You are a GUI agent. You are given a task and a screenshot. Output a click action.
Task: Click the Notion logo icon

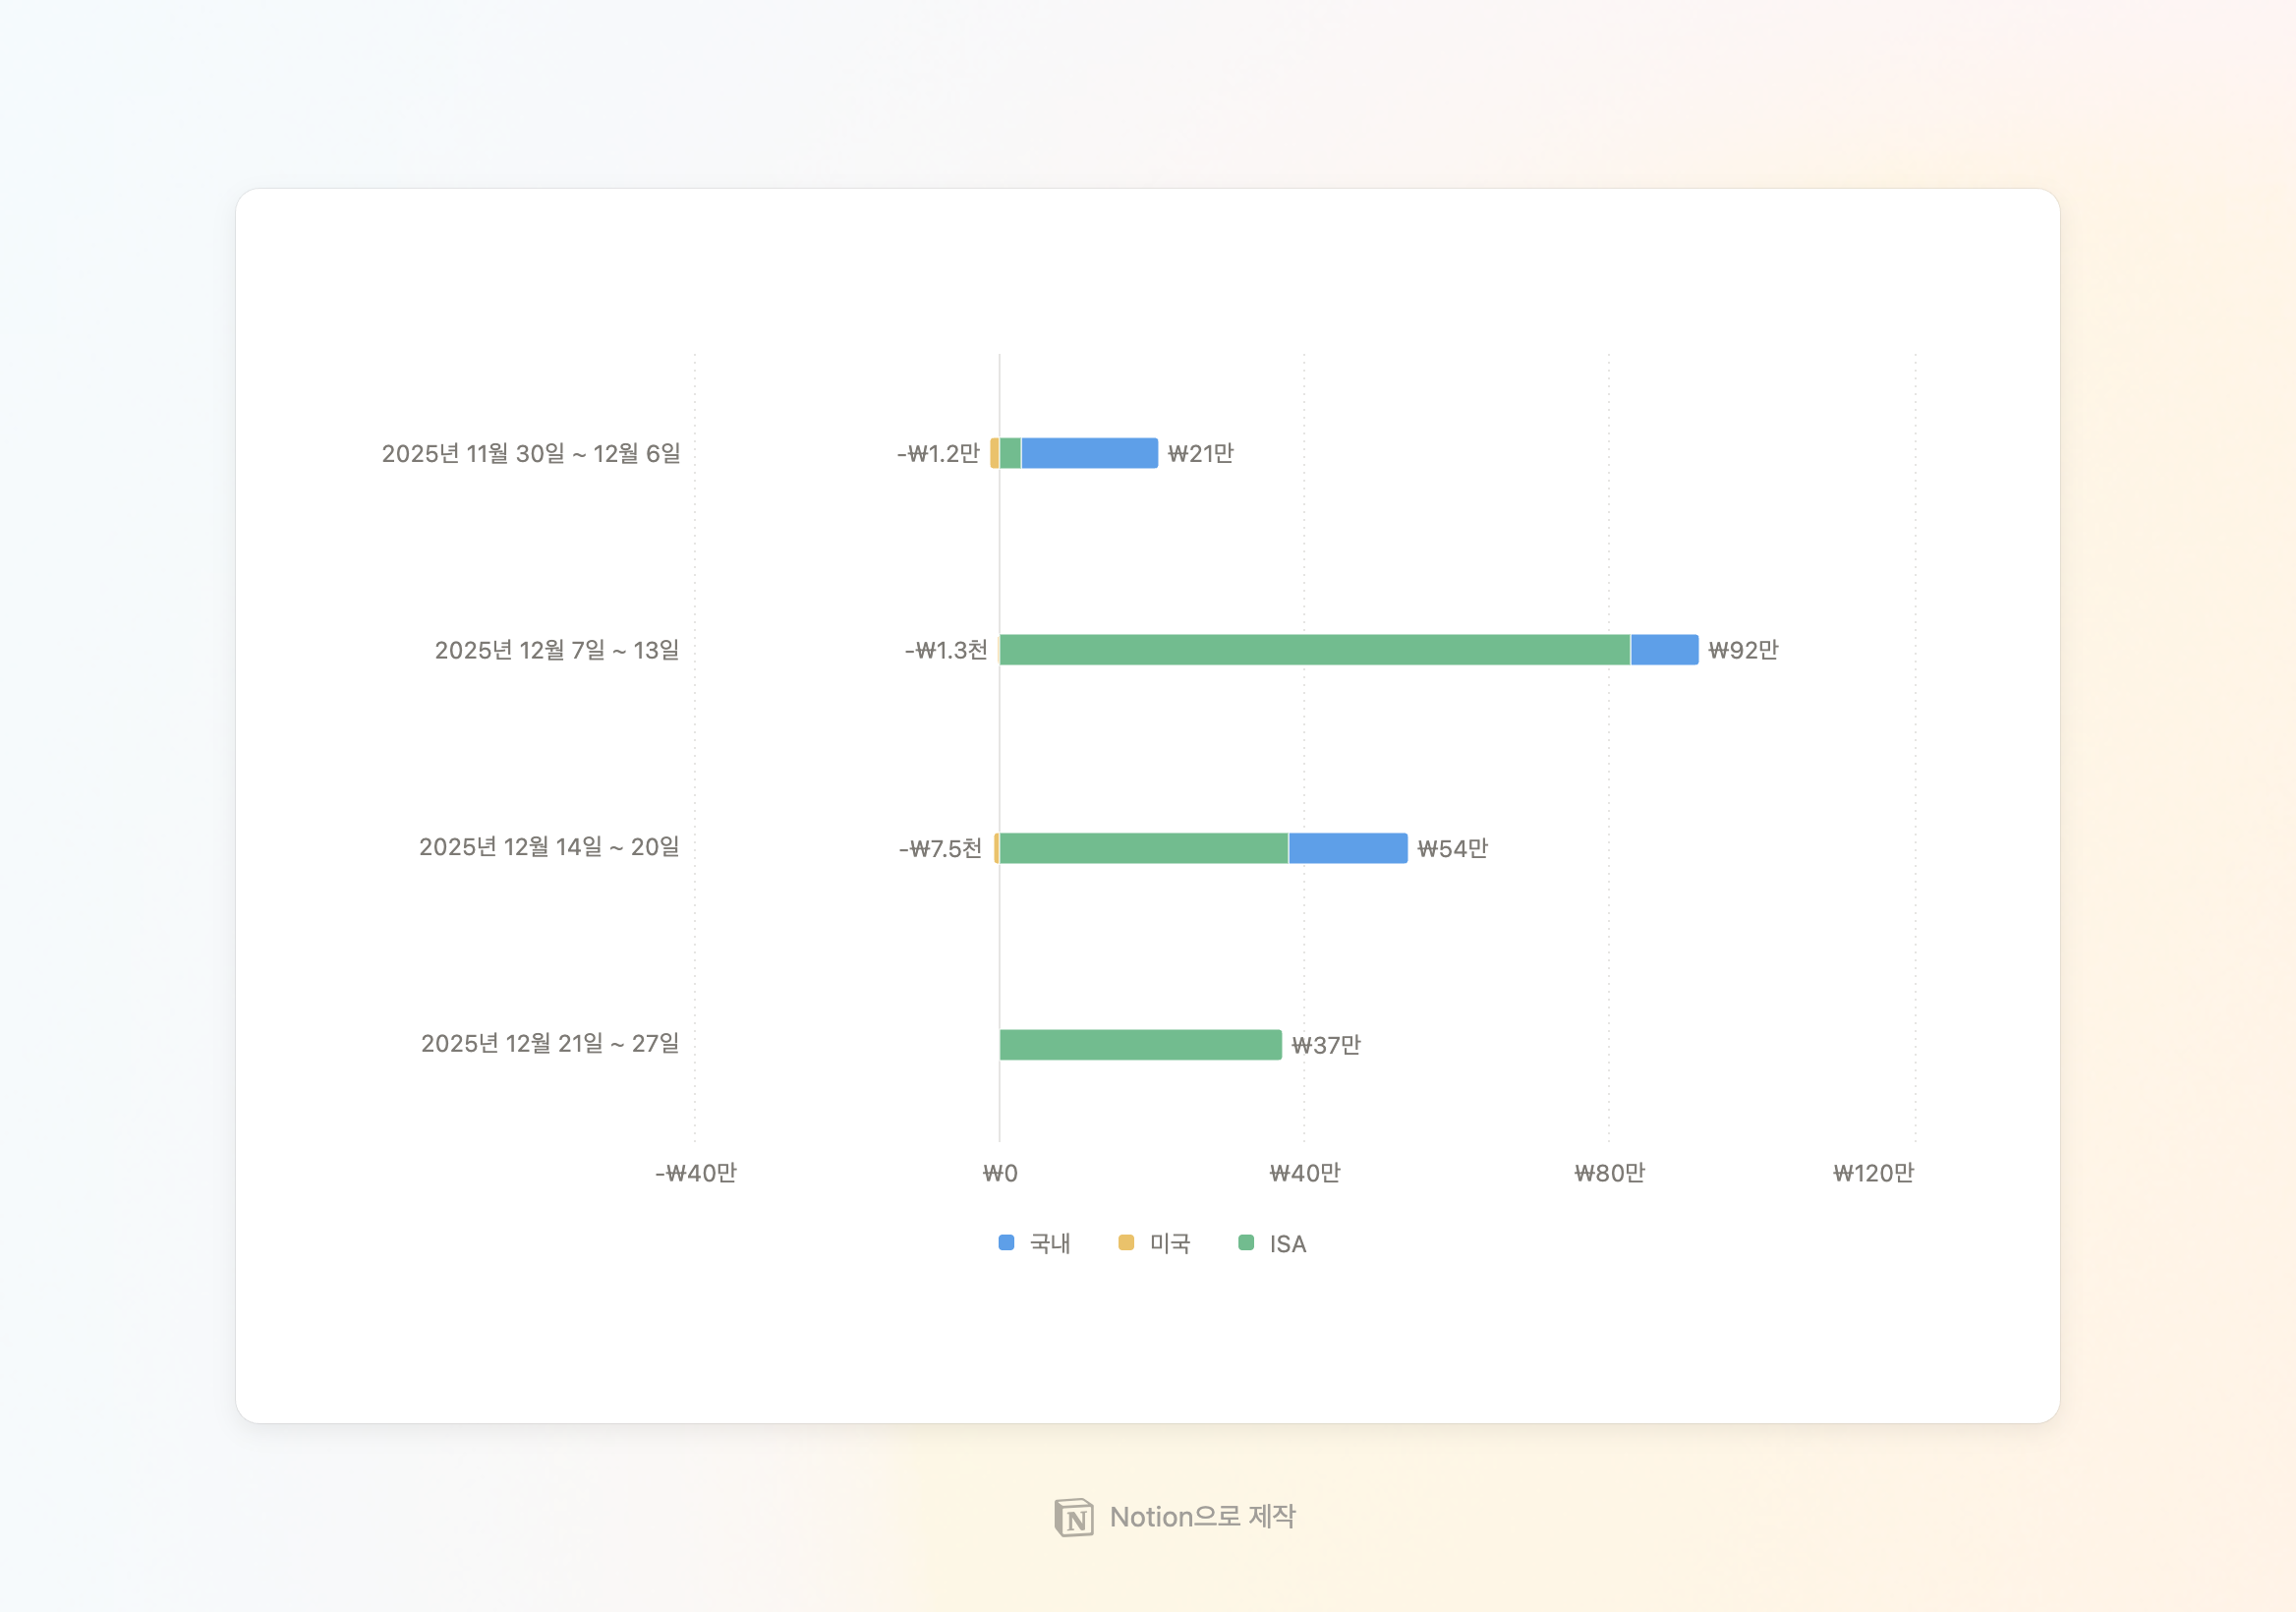1073,1517
